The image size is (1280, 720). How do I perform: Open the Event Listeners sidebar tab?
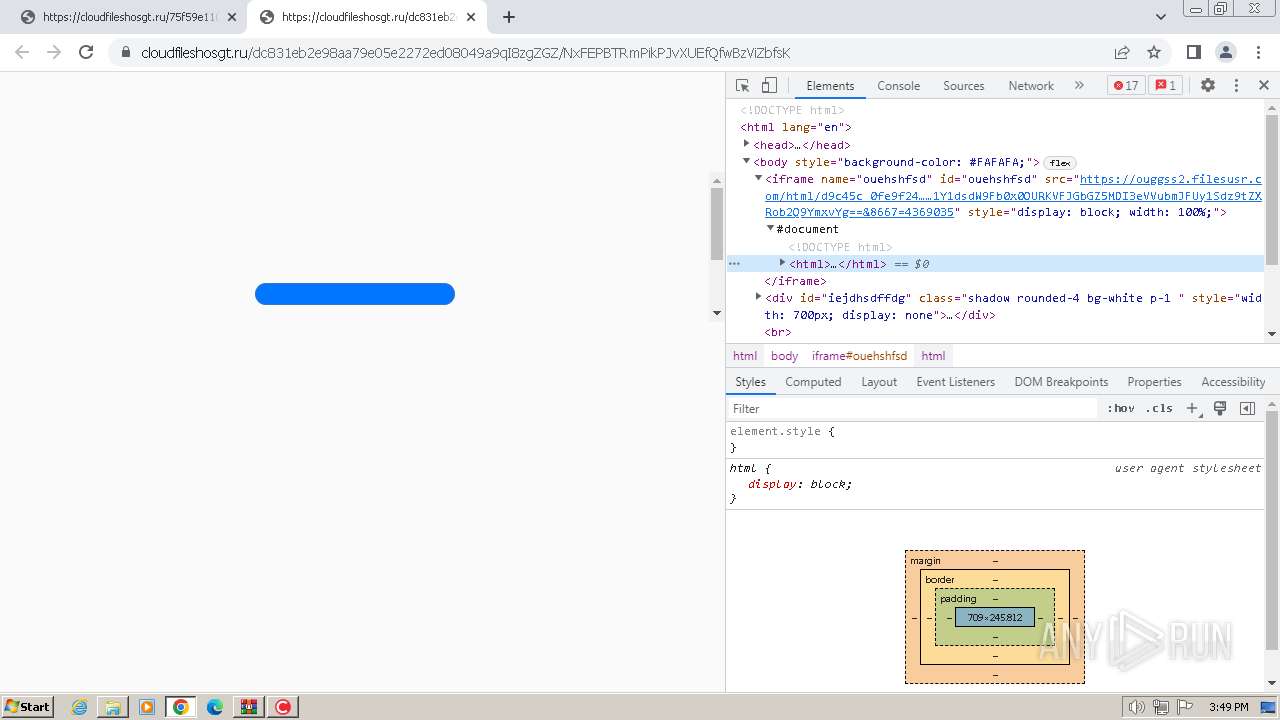955,382
